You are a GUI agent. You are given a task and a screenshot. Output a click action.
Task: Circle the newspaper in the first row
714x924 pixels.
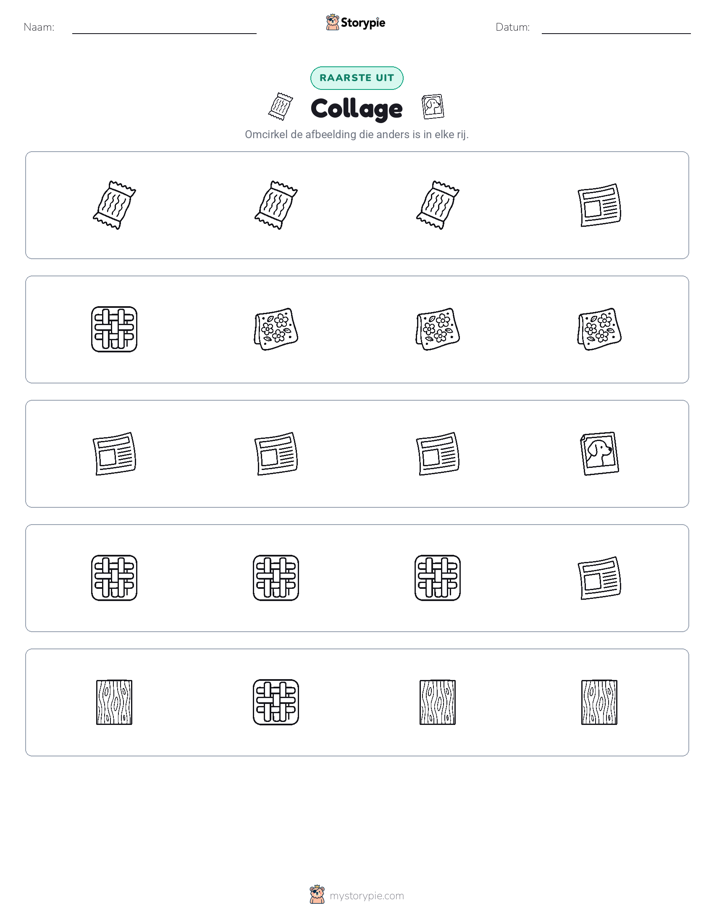coord(599,205)
